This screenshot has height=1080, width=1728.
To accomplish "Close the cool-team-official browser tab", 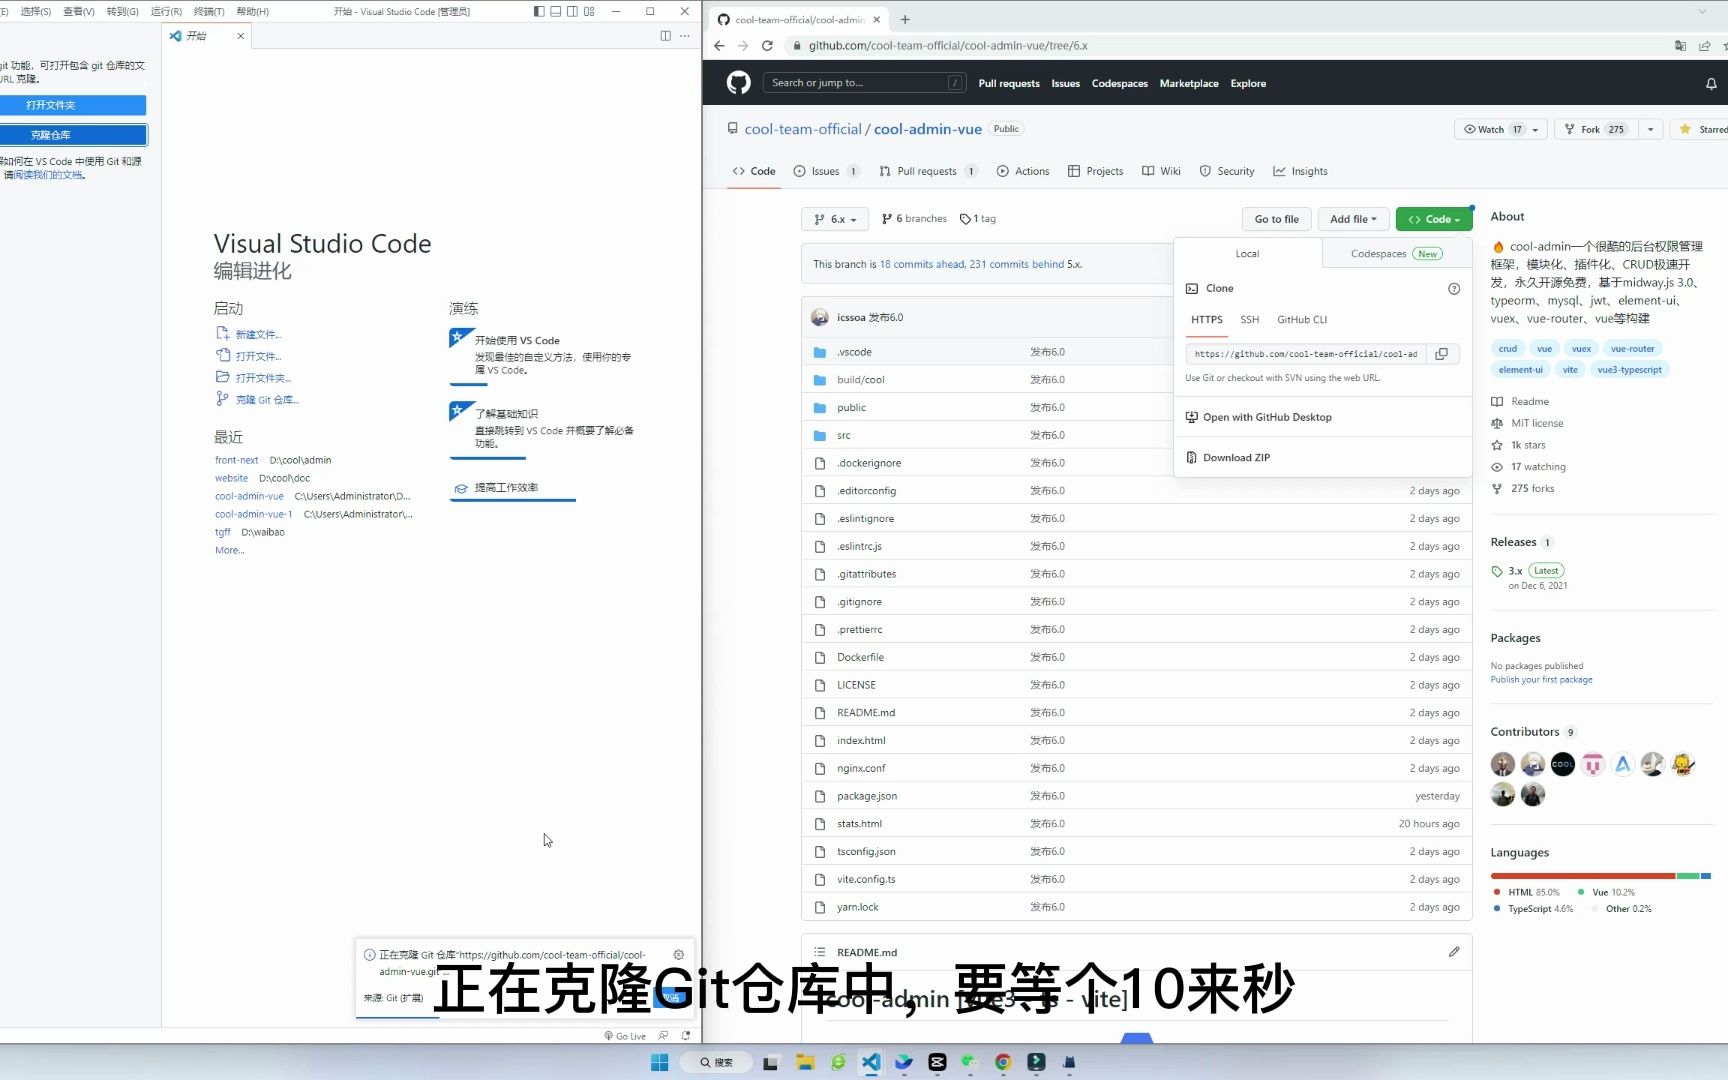I will tap(877, 19).
